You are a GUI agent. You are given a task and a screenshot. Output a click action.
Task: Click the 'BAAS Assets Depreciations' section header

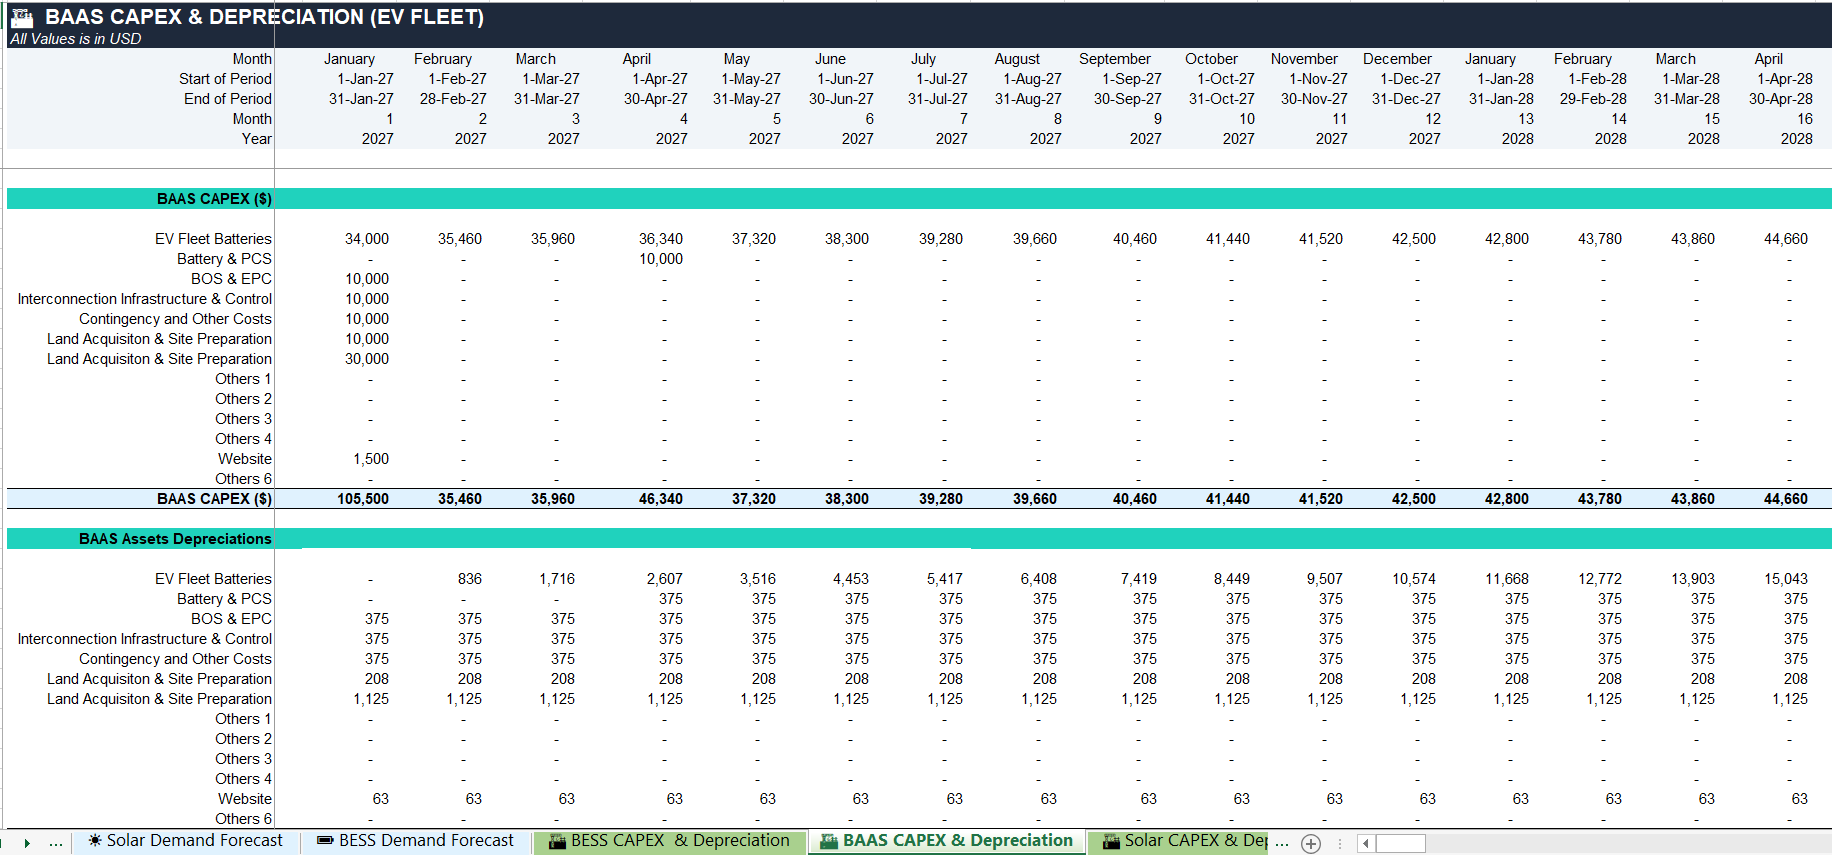click(x=175, y=539)
